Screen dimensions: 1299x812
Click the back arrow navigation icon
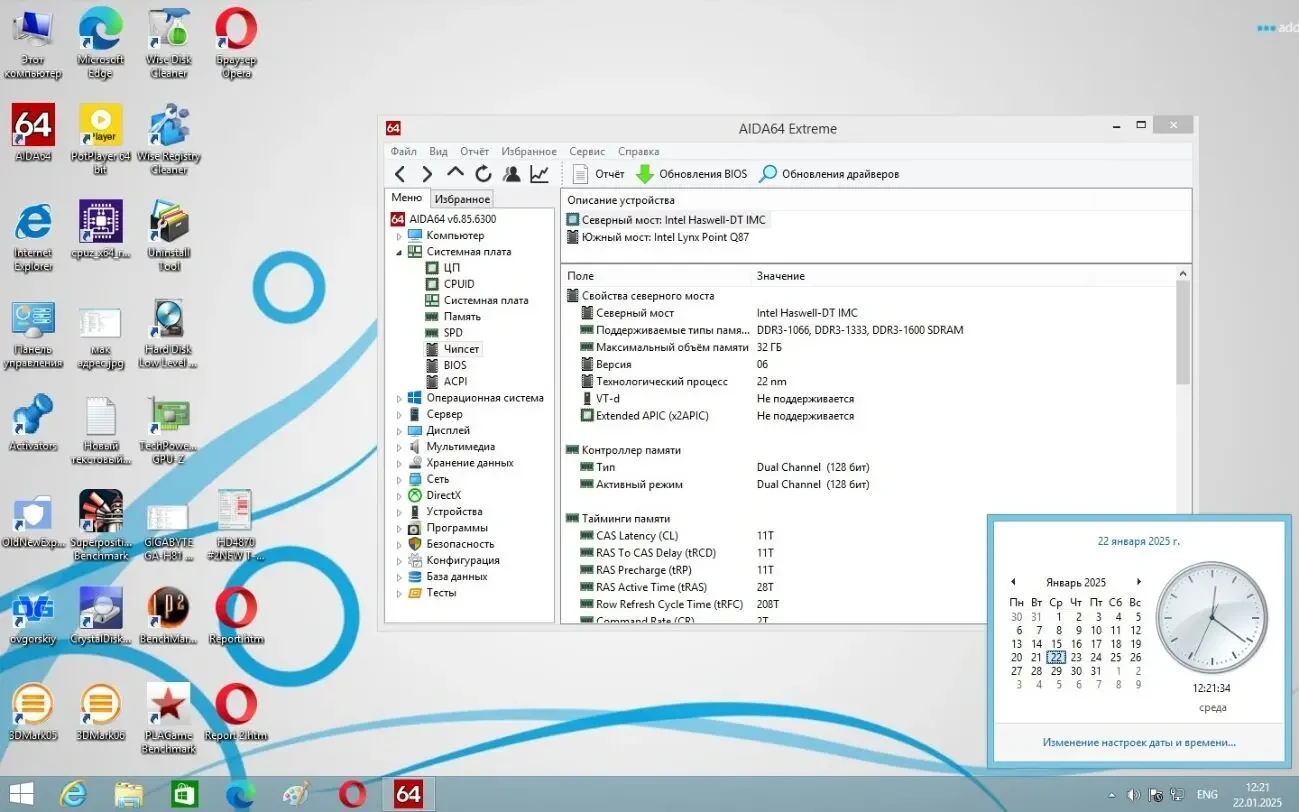(399, 173)
